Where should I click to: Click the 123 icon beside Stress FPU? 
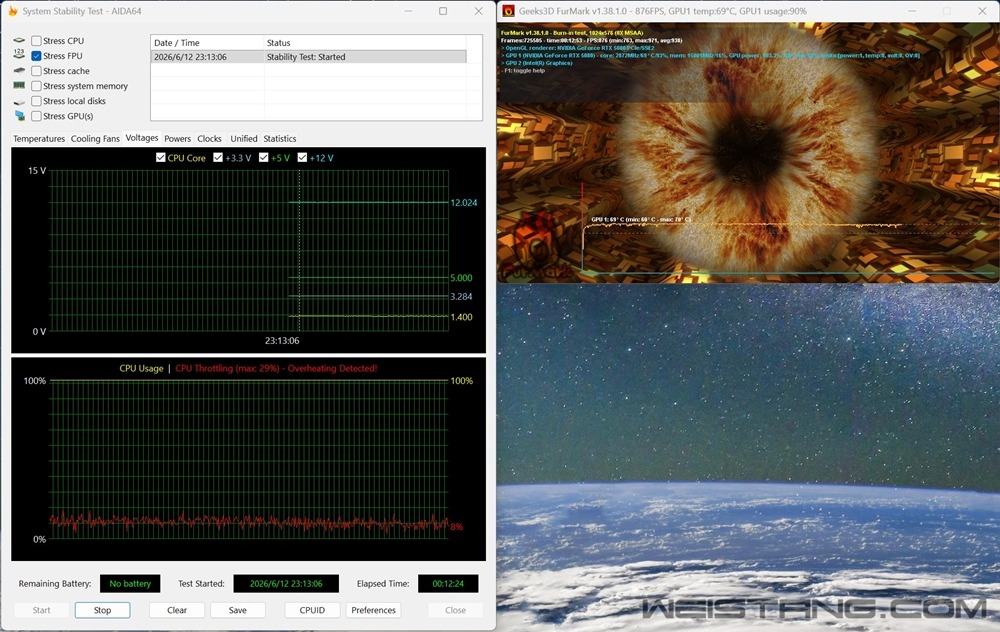pyautogui.click(x=19, y=55)
